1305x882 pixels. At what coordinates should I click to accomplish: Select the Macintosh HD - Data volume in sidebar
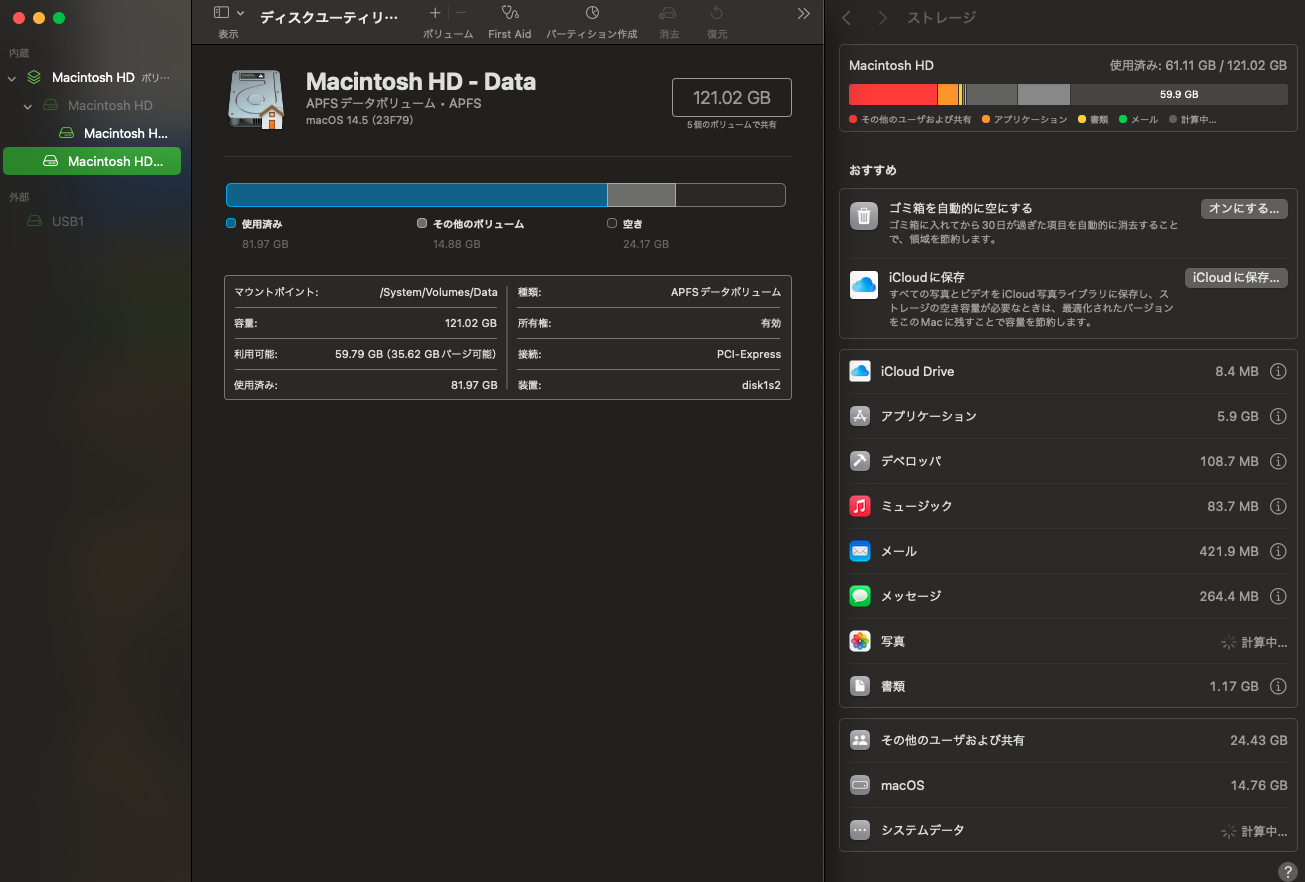pos(92,161)
